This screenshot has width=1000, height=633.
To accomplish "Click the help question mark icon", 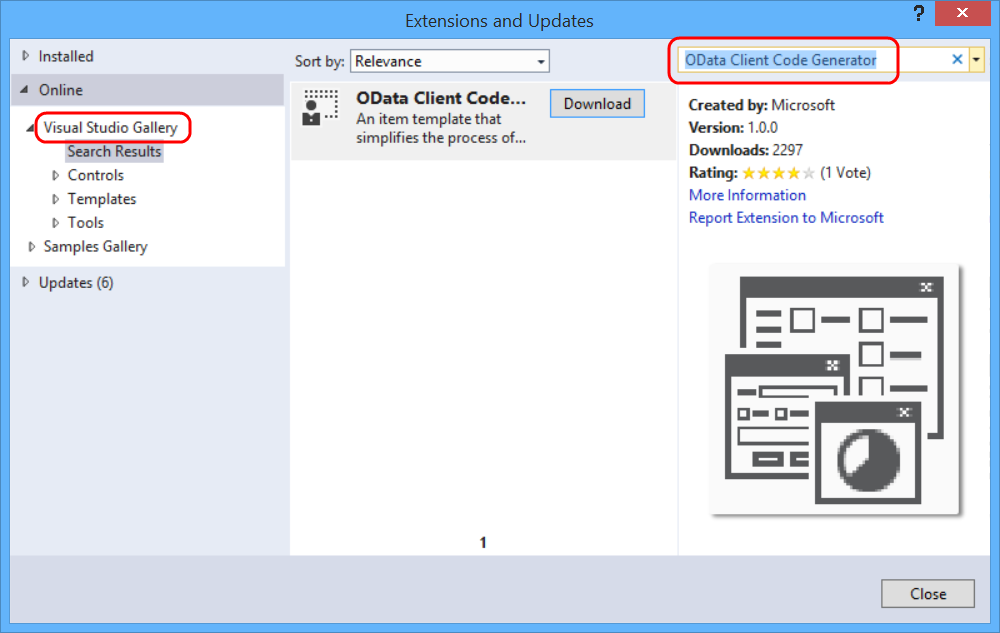I will [x=918, y=14].
